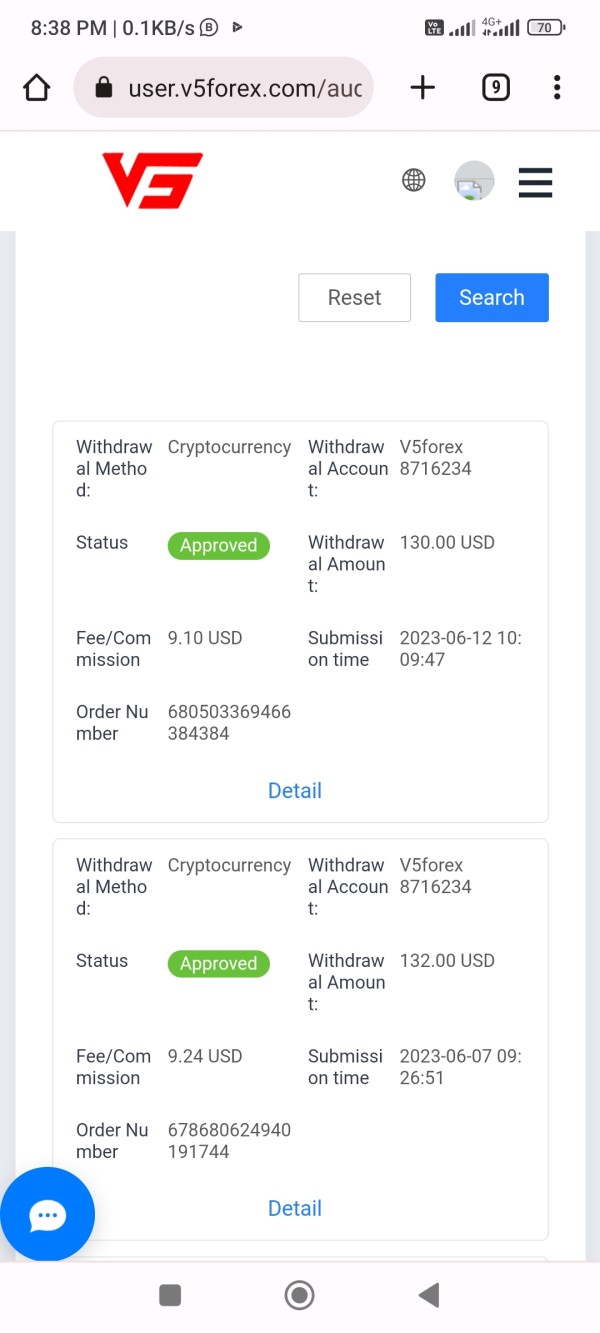Screen dimensions: 600x1333
Task: Open Detail for the 130.00 USD withdrawal
Action: point(295,791)
